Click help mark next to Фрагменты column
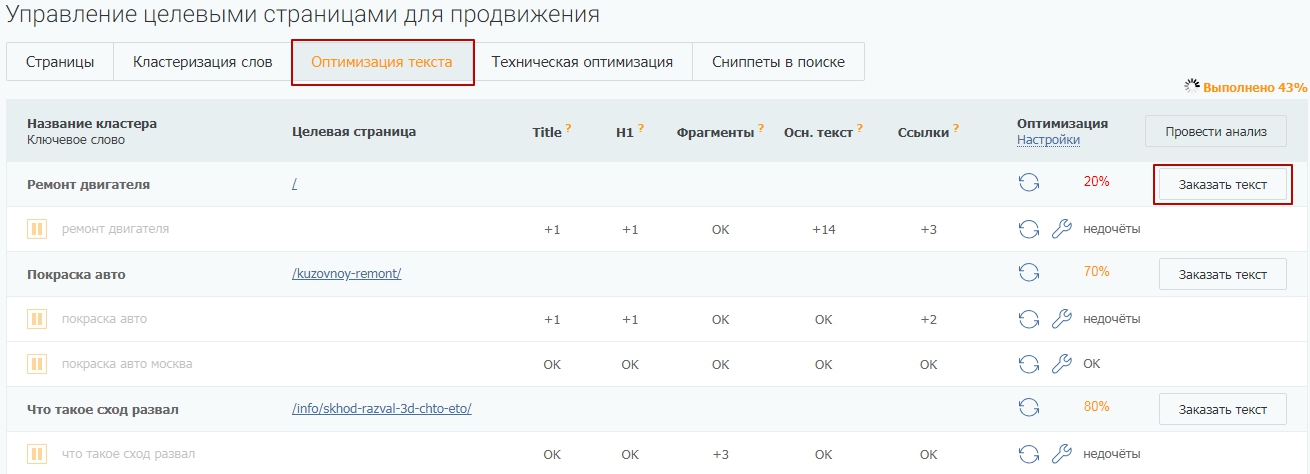The image size is (1310, 474). click(761, 128)
